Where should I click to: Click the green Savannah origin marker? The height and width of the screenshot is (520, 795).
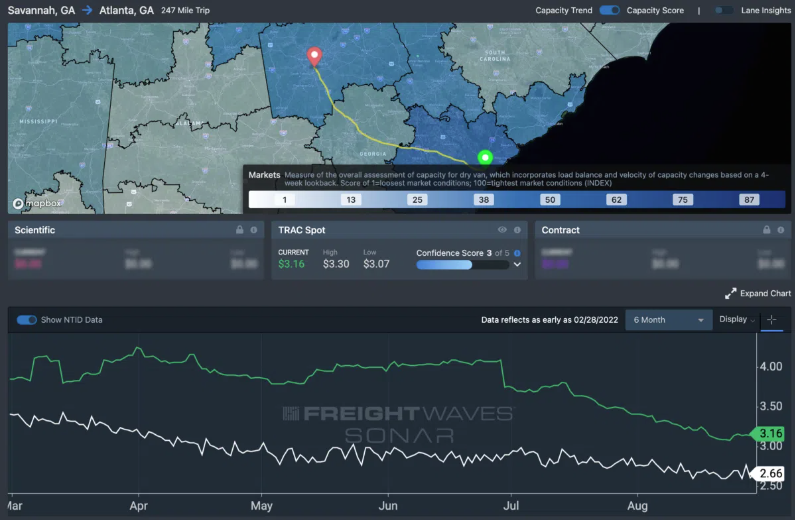click(486, 157)
